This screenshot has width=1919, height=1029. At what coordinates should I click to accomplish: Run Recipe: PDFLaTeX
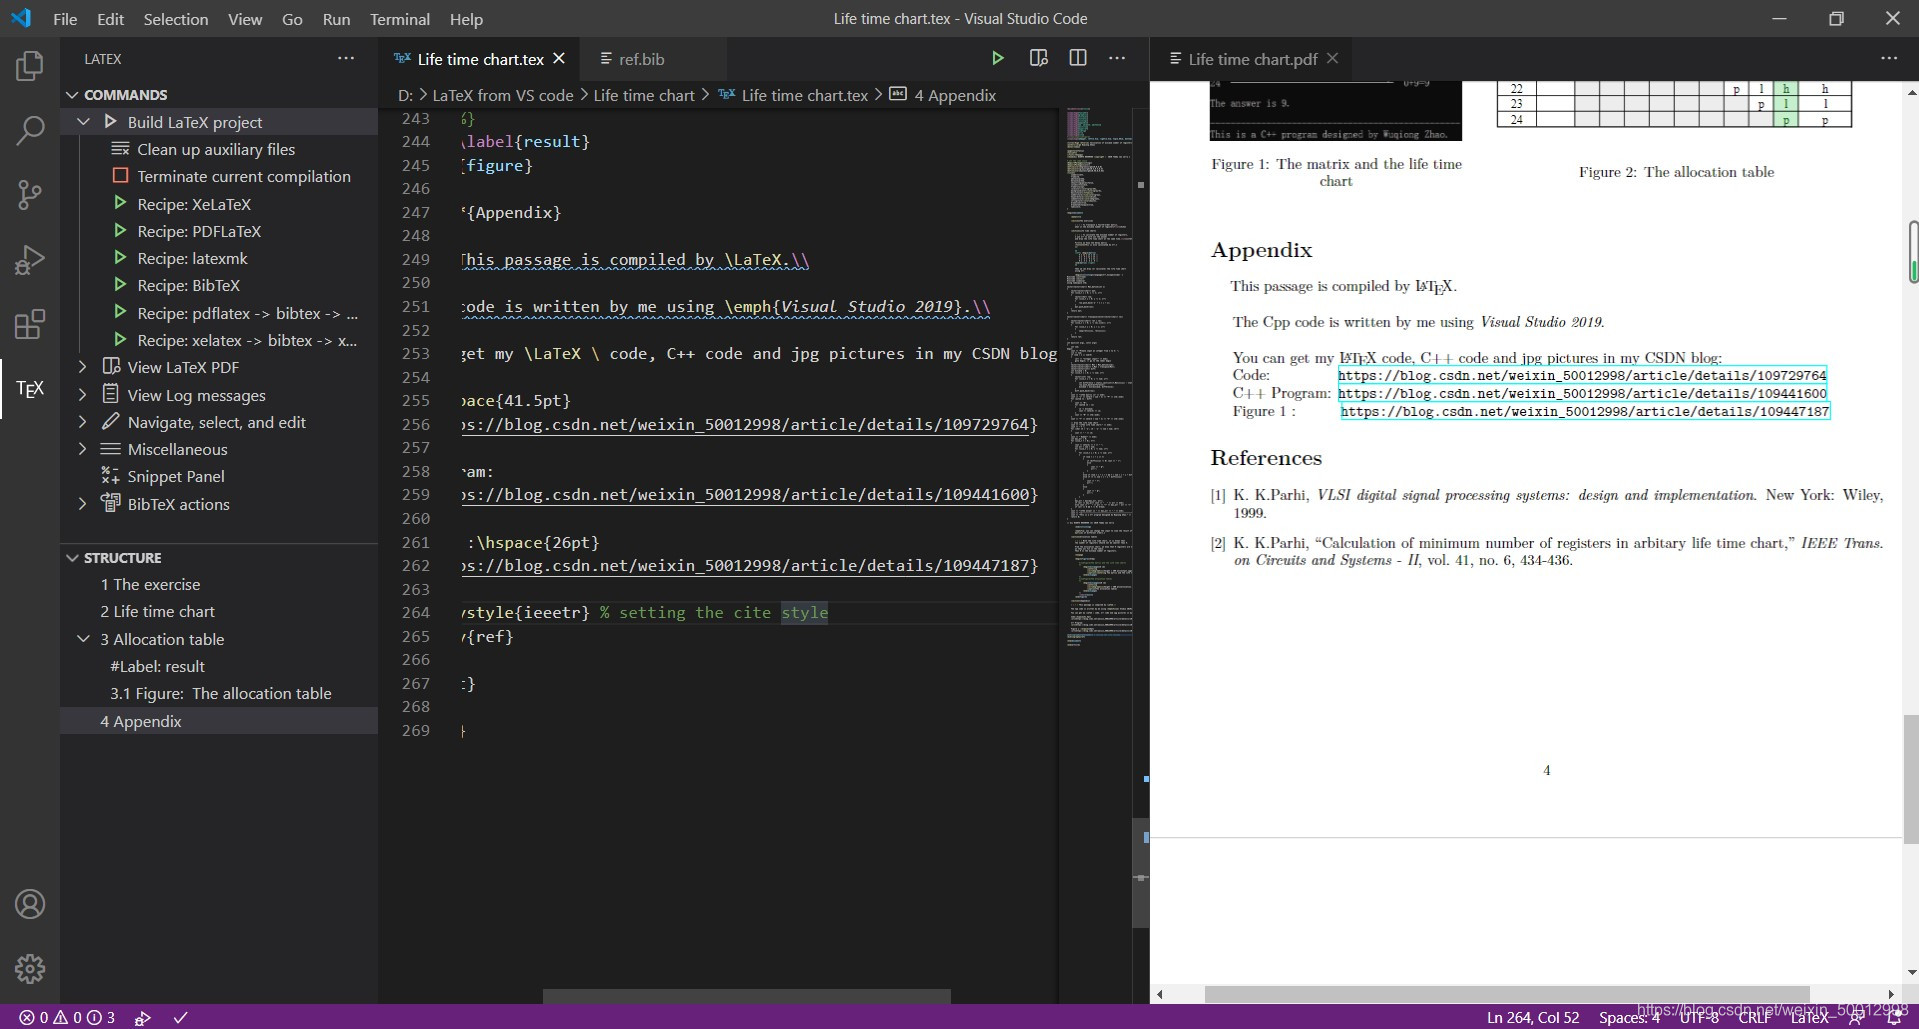point(199,231)
